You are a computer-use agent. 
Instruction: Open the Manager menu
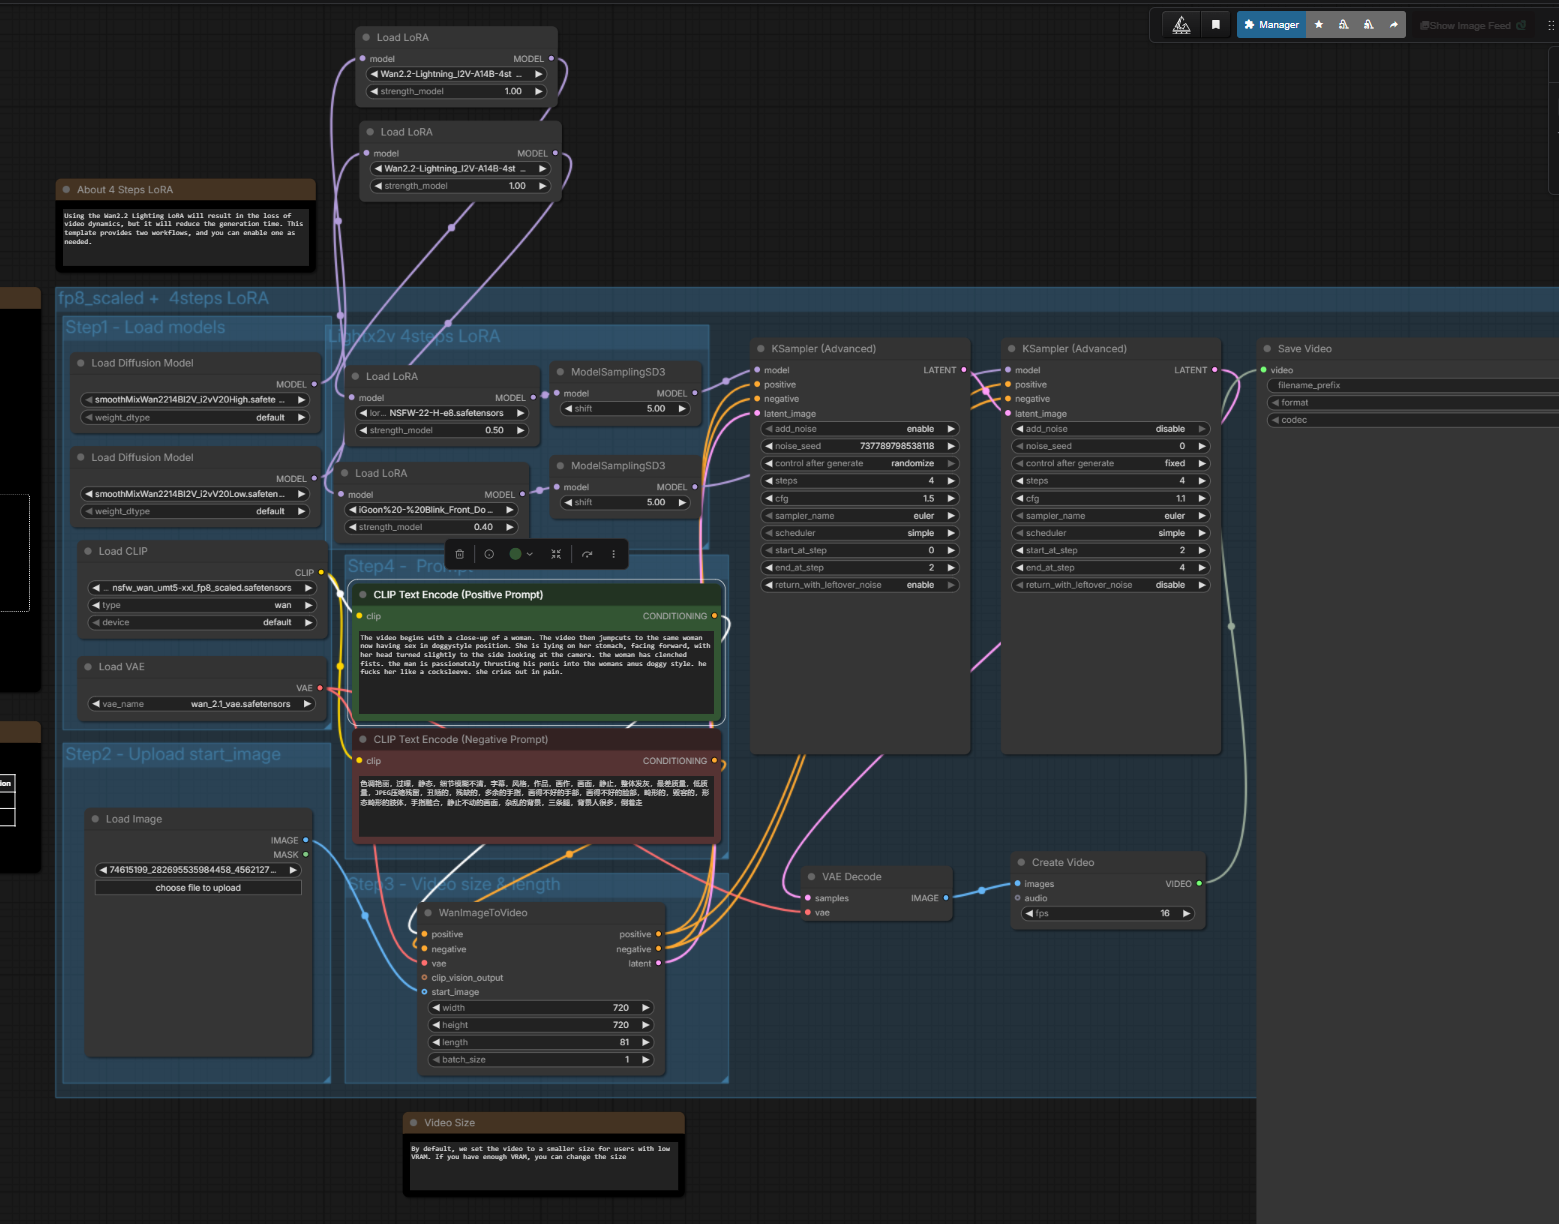[x=1271, y=25]
